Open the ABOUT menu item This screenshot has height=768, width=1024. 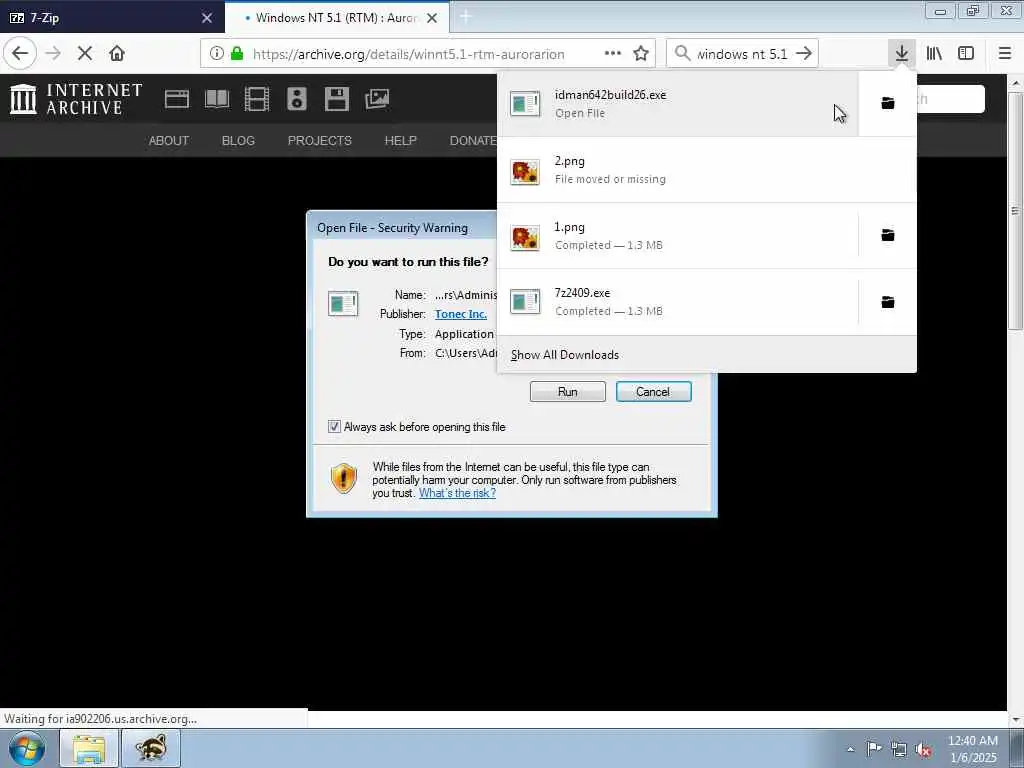tap(168, 140)
